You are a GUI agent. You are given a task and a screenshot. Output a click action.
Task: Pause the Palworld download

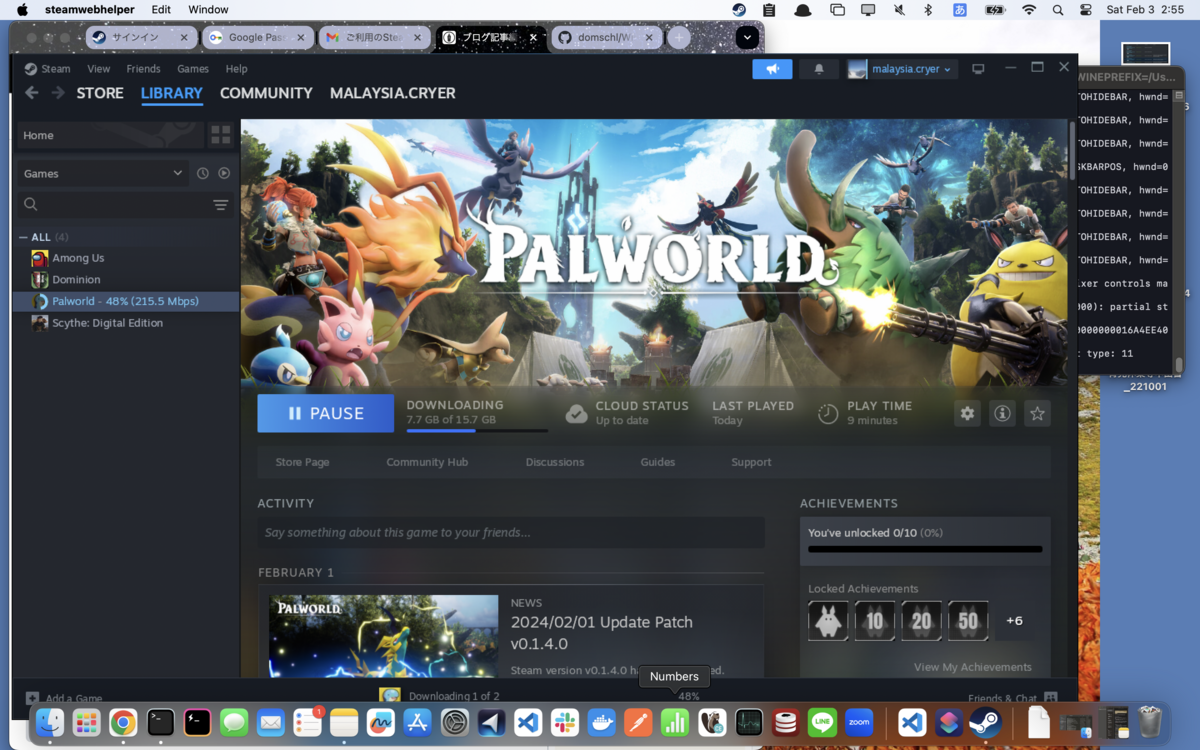pos(326,413)
